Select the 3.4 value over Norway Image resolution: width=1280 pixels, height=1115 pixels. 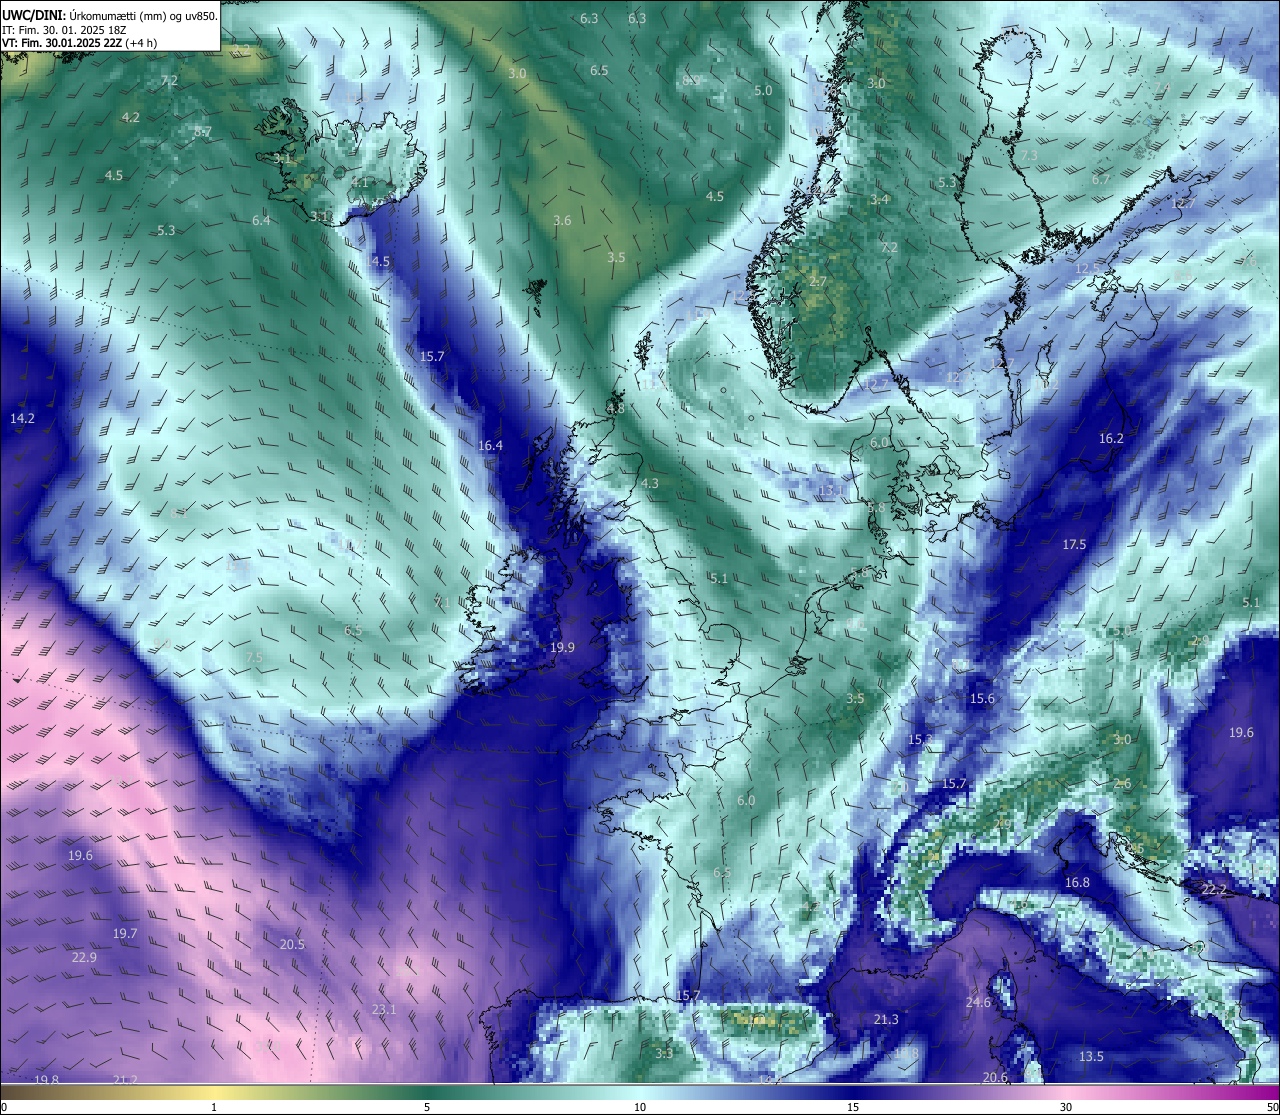879,200
